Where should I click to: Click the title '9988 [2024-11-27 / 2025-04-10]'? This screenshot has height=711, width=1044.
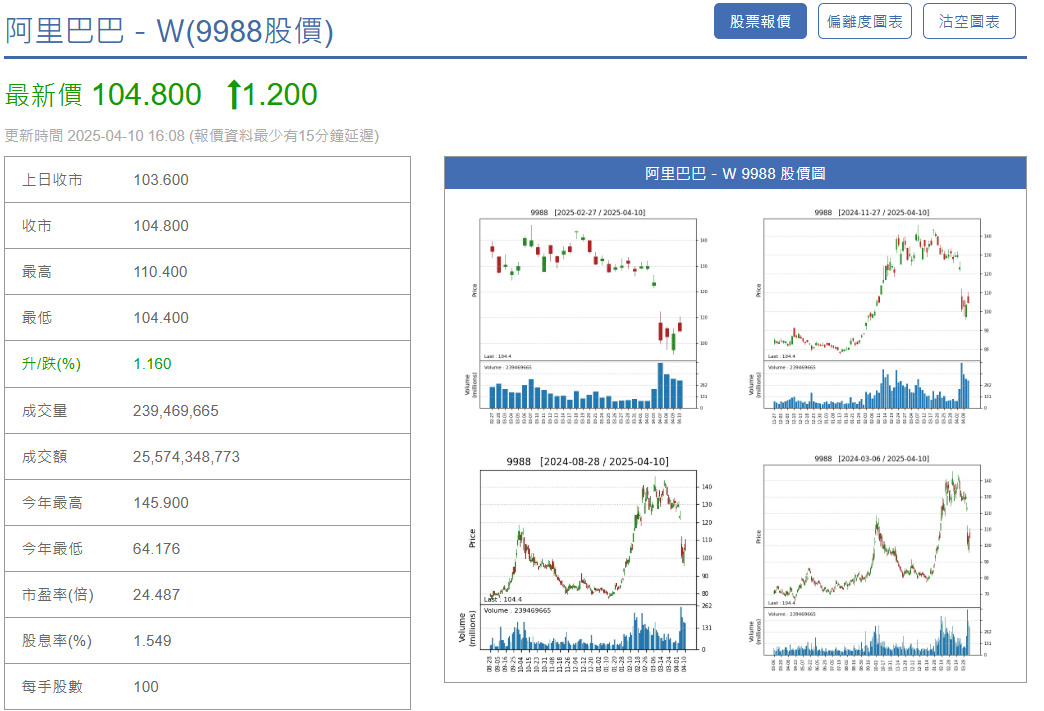[872, 212]
